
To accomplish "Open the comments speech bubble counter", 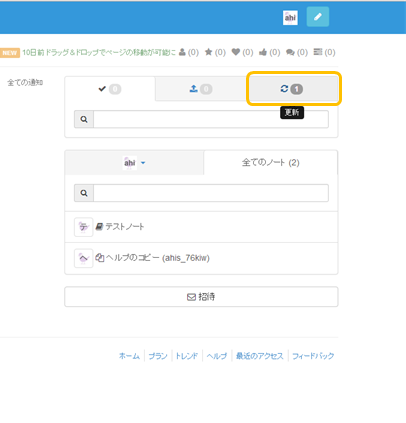I will [297, 52].
